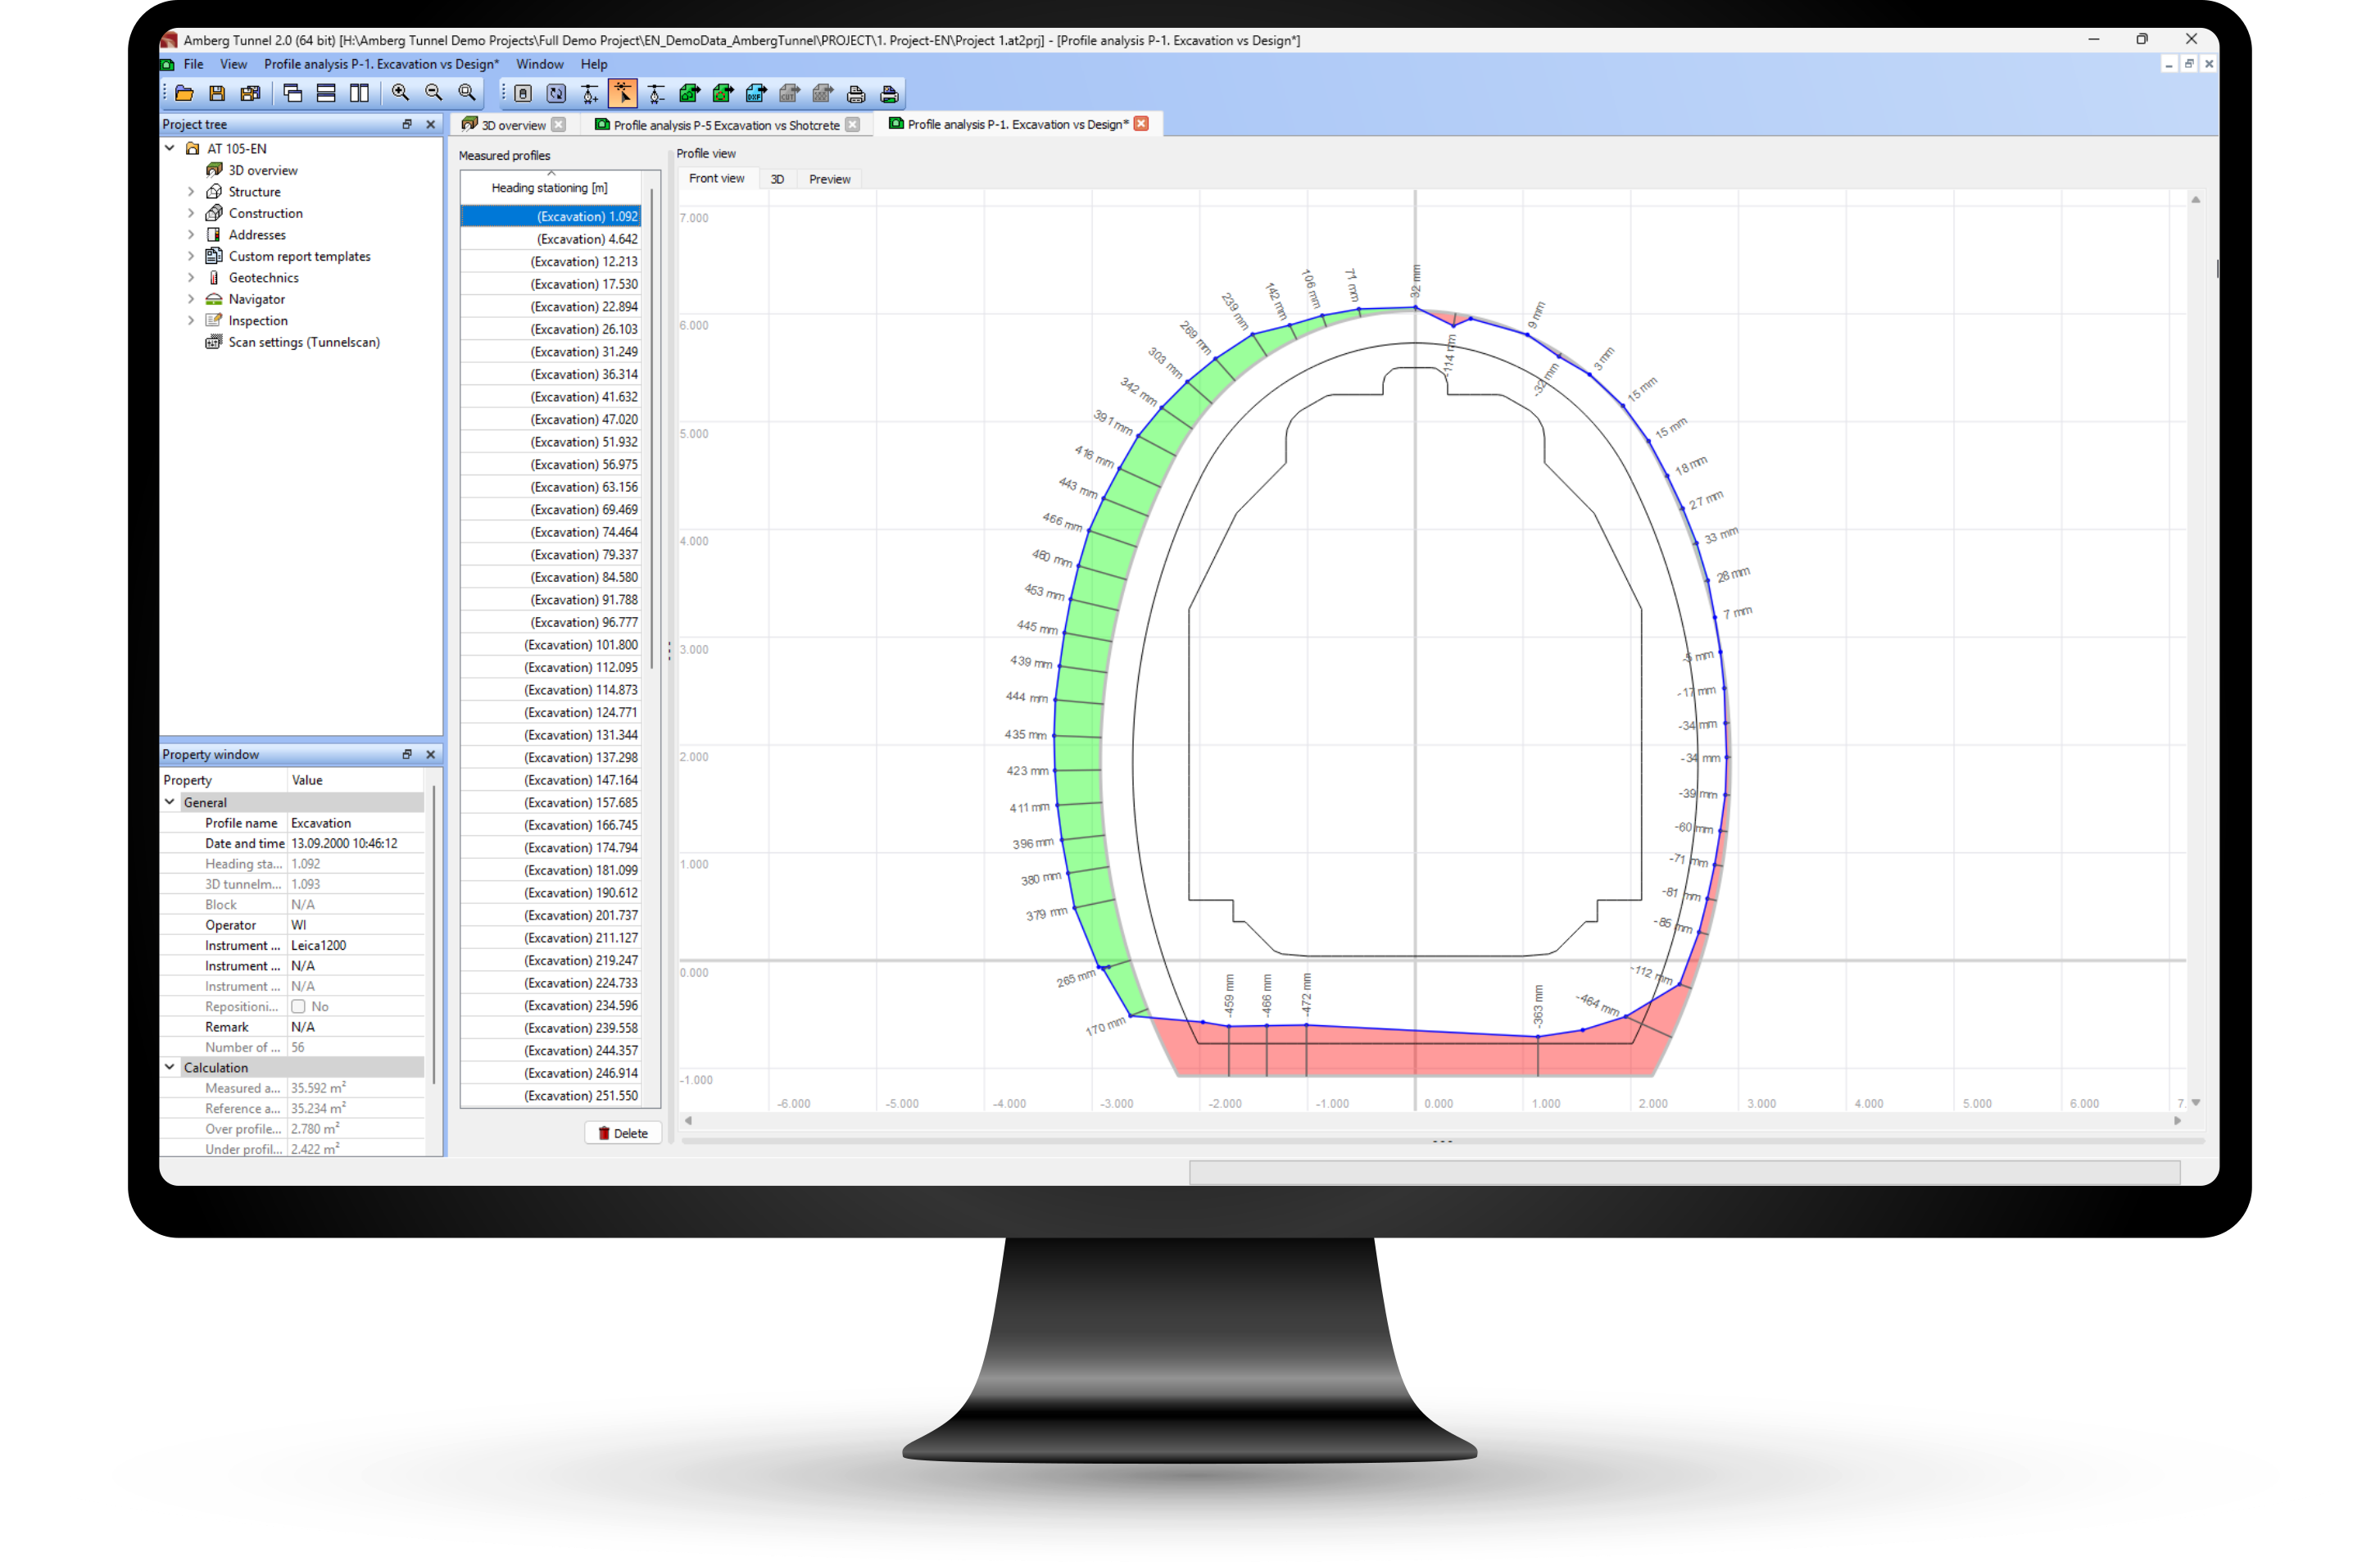Click the Tile windows horizontally icon
2380x1562 pixels.
point(326,94)
